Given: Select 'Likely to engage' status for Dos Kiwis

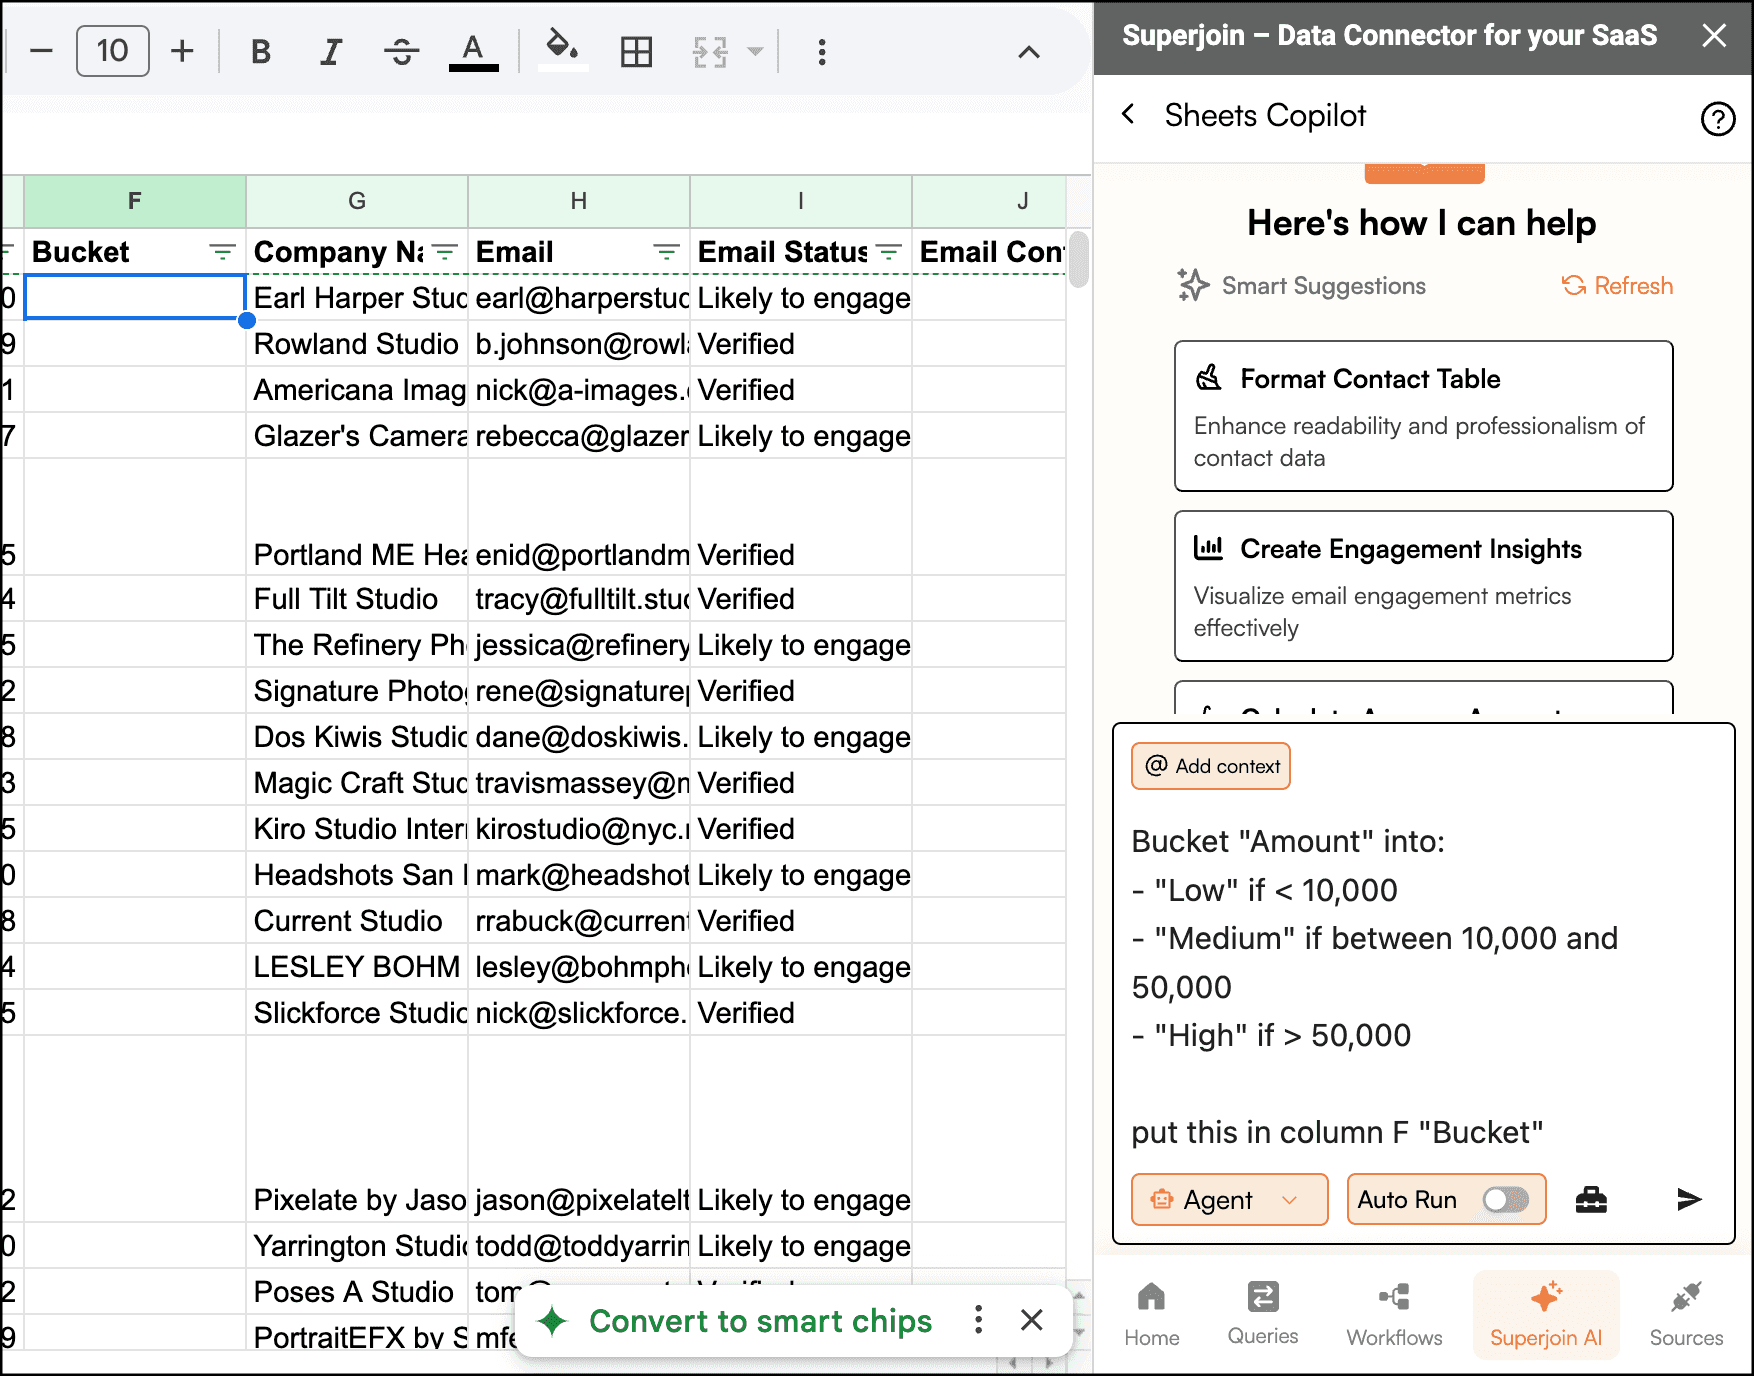Looking at the screenshot, I should pos(801,737).
